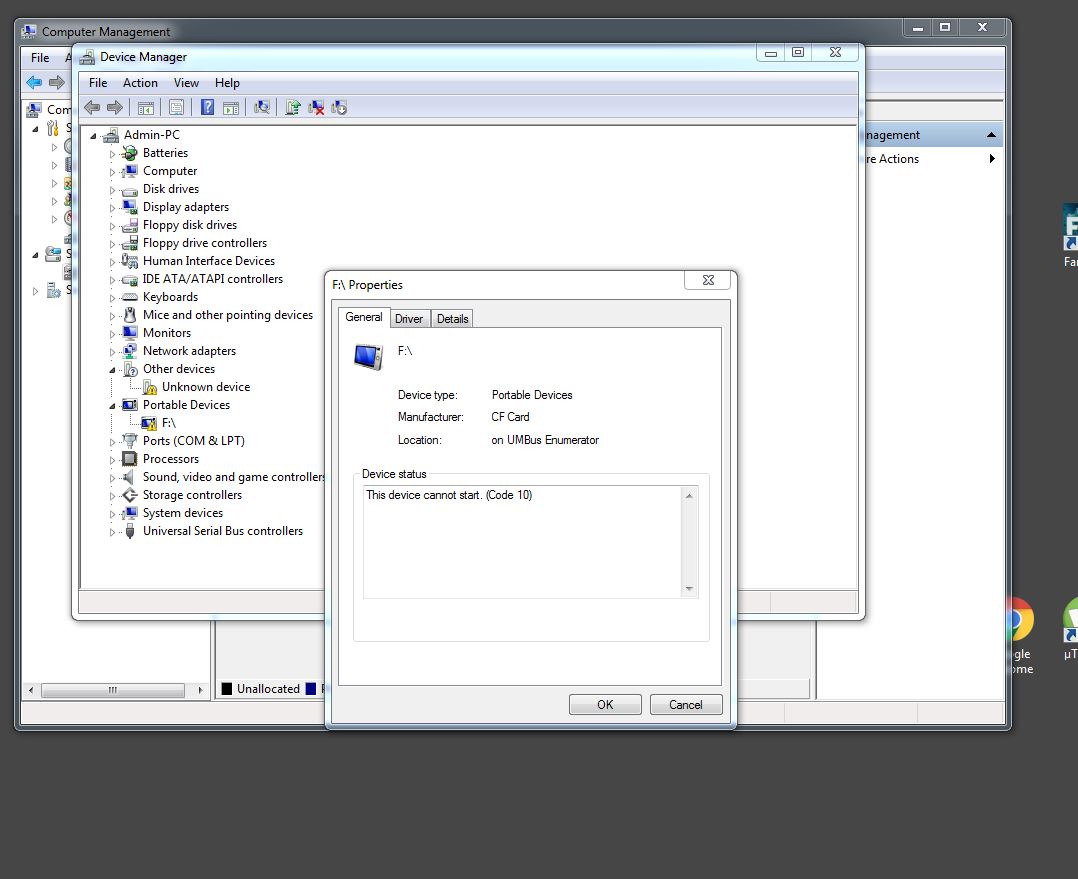Click the Device status text box
Screen dimensions: 1078x879
522,541
